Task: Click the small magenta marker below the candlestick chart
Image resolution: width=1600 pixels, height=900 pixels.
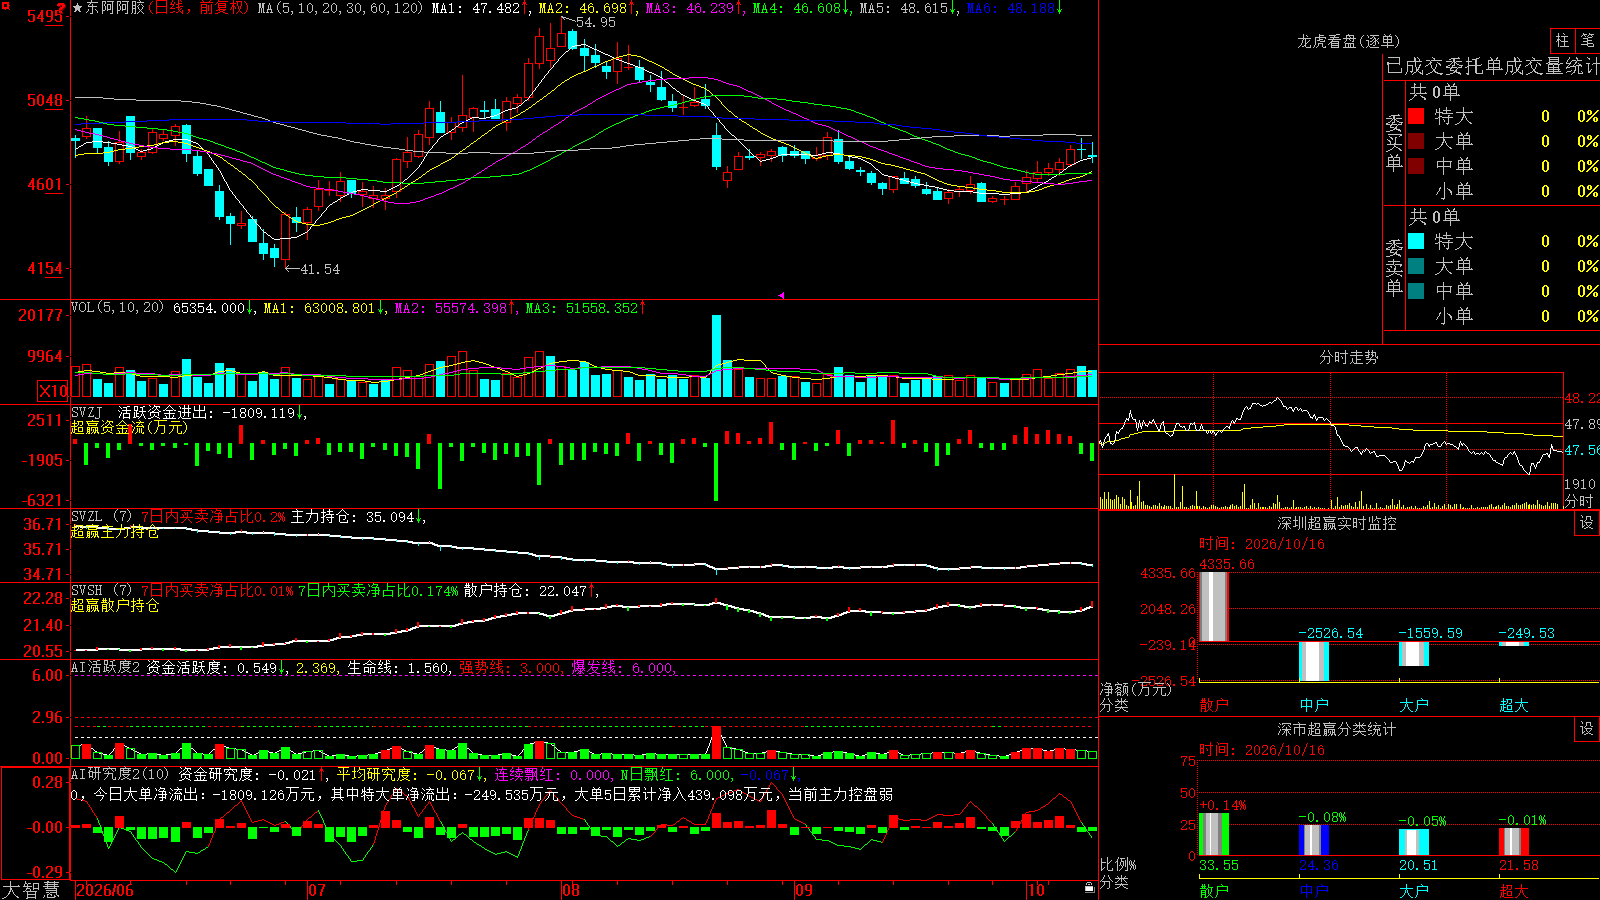Action: (x=781, y=295)
